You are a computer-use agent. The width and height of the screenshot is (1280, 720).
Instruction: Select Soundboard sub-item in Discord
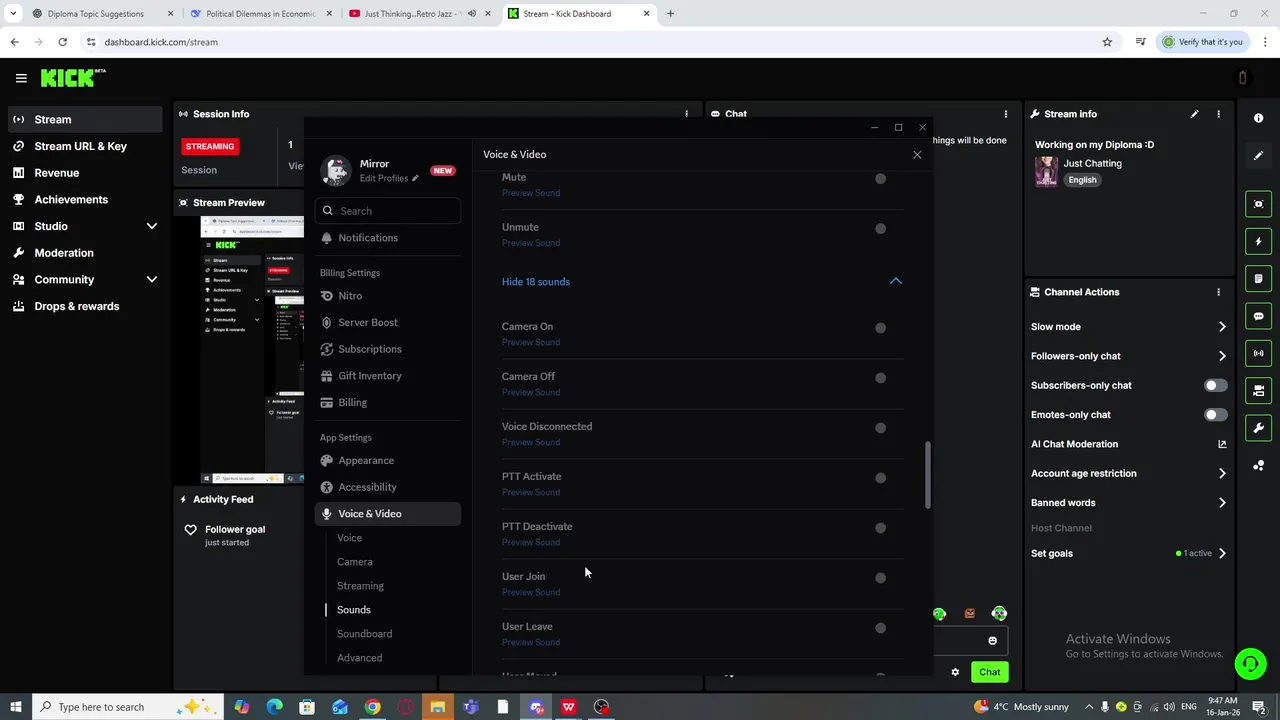(x=364, y=634)
